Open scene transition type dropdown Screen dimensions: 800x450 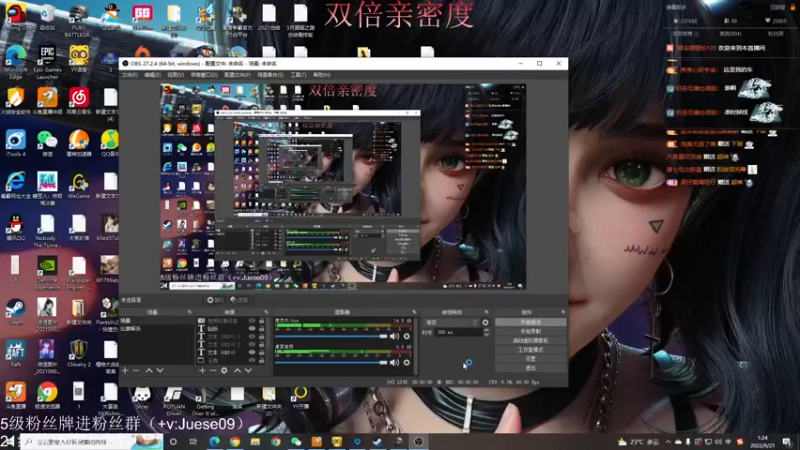click(451, 322)
